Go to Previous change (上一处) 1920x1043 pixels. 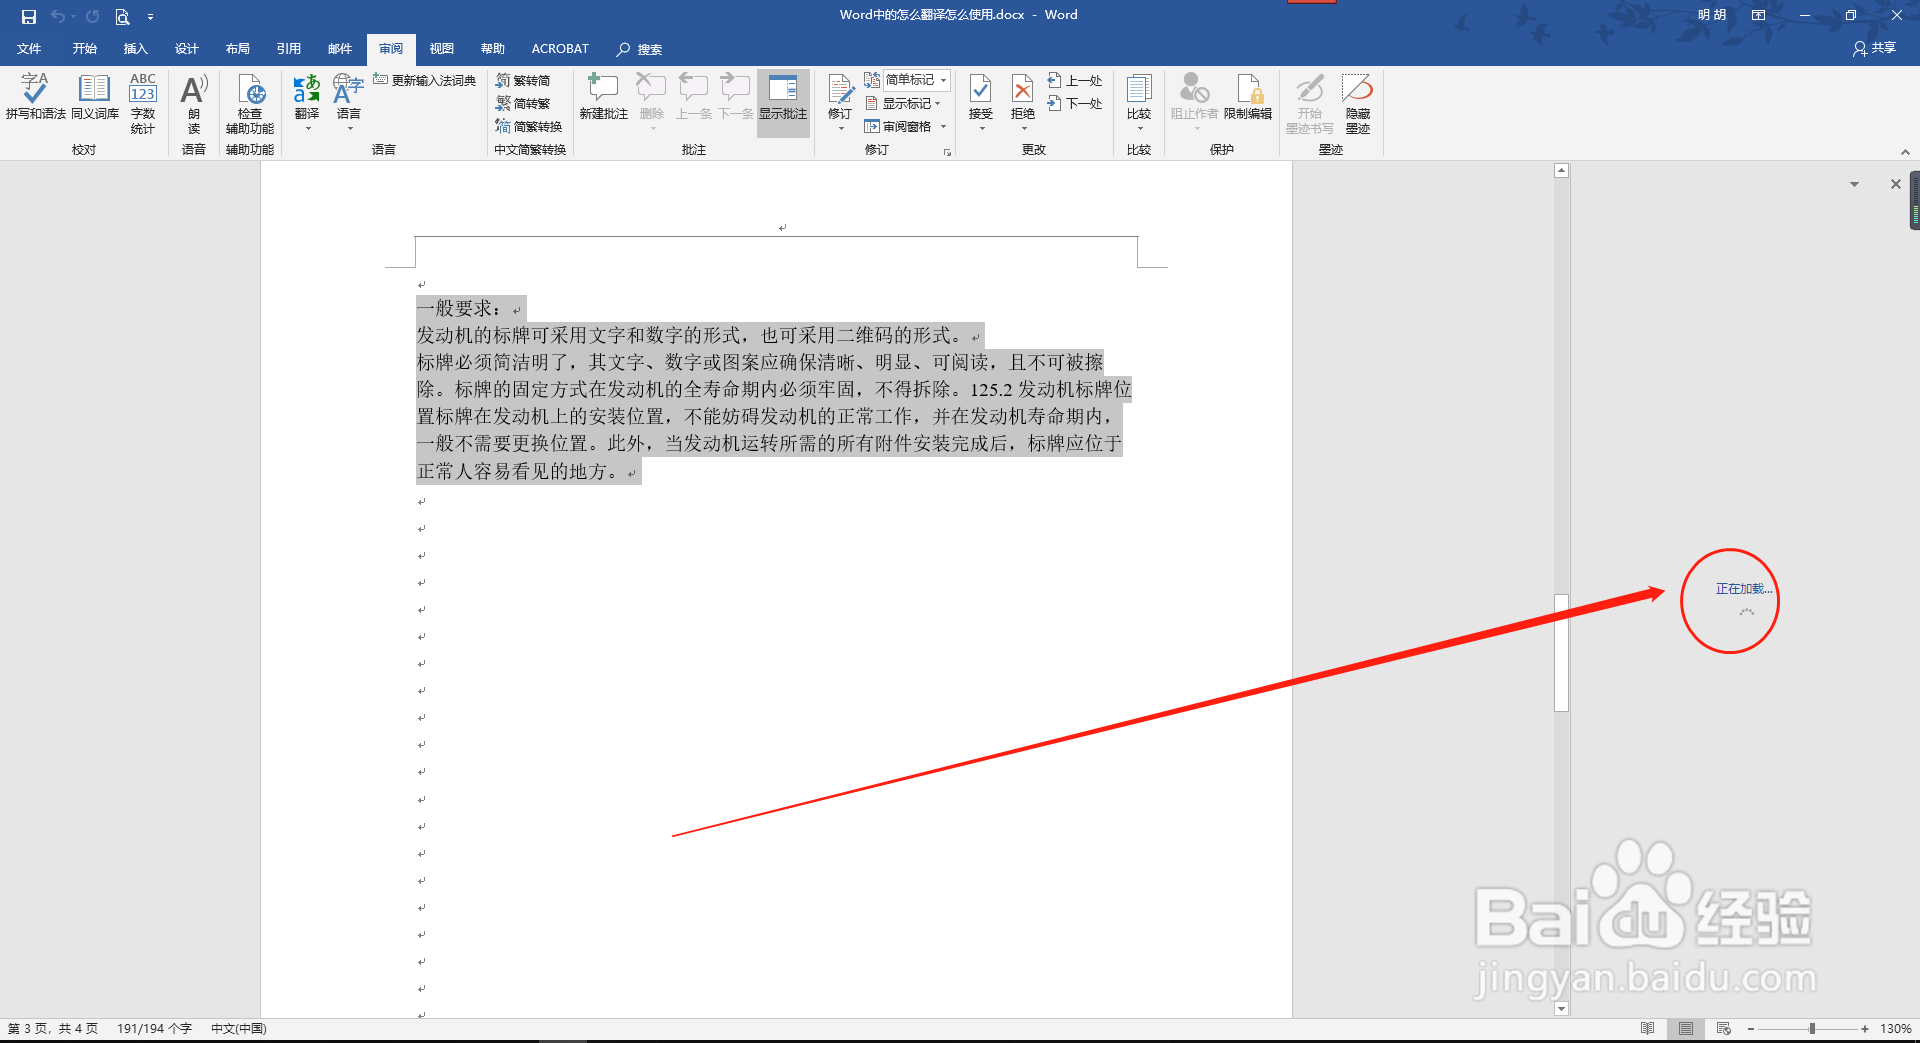[x=1075, y=80]
